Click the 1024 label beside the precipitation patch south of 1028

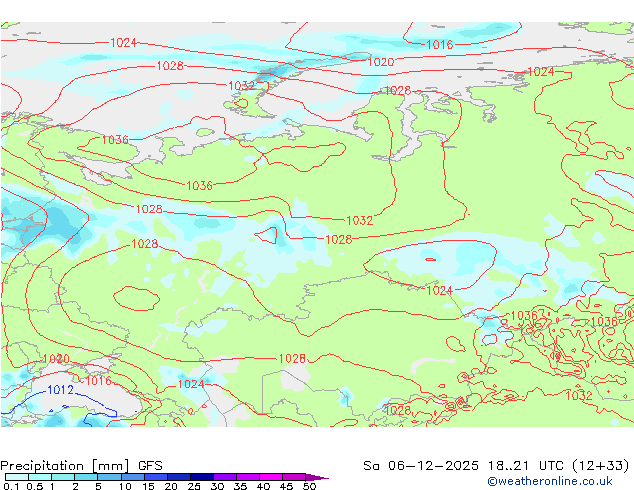click(191, 384)
